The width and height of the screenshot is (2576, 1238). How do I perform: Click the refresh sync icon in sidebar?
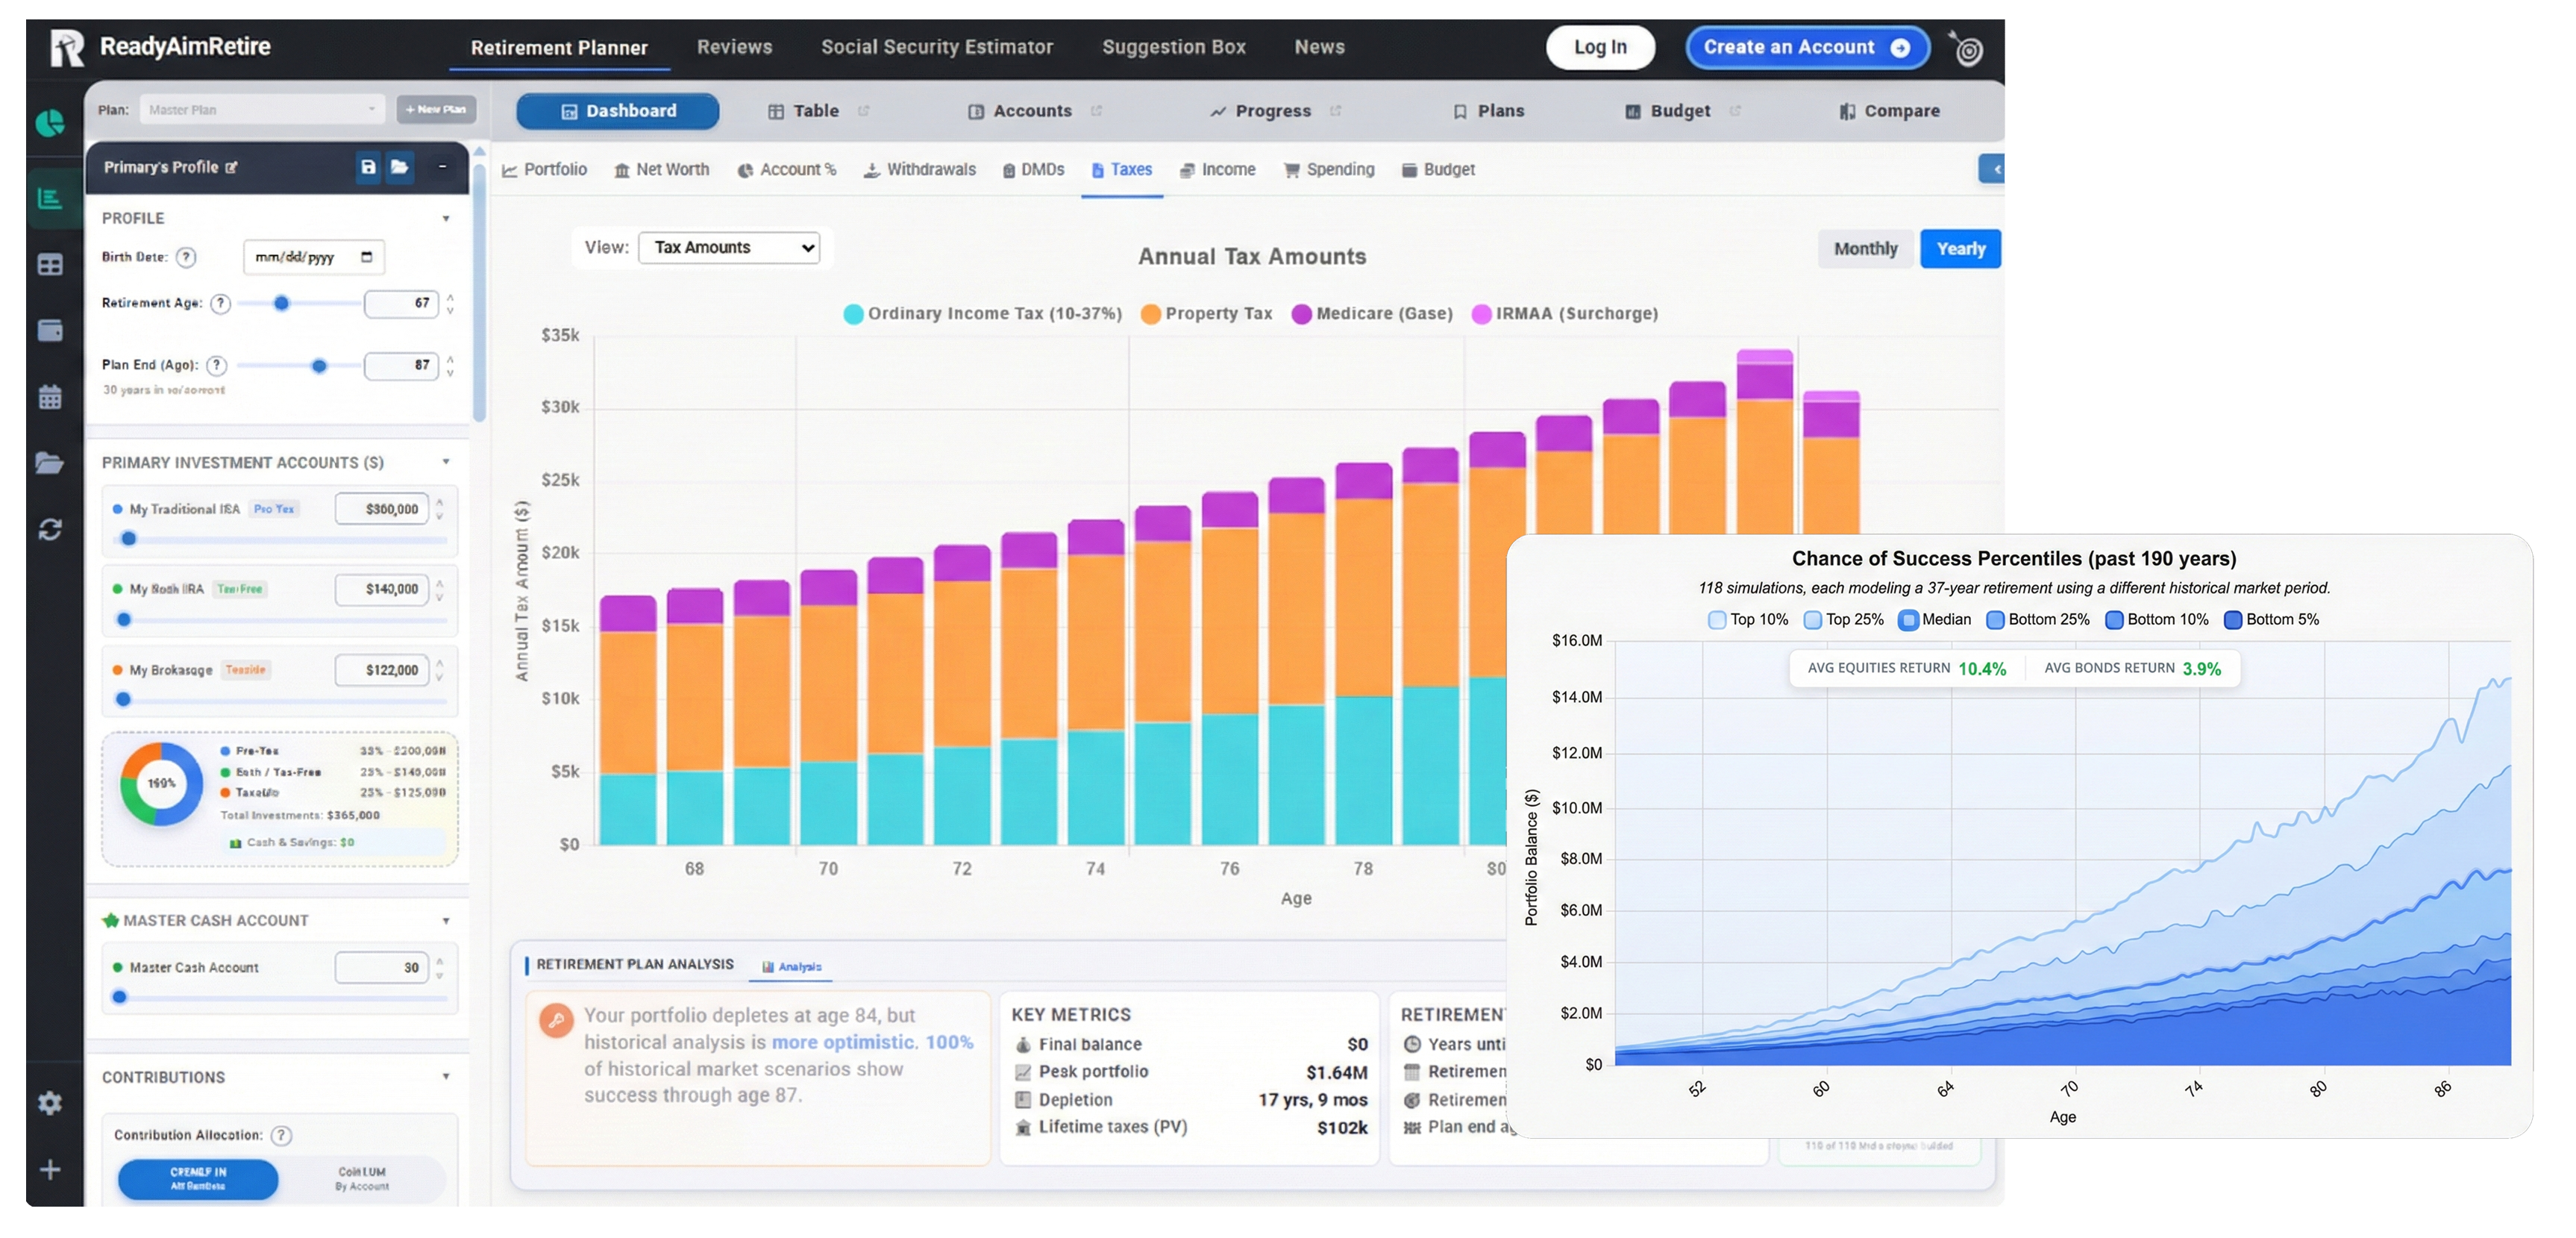(50, 529)
